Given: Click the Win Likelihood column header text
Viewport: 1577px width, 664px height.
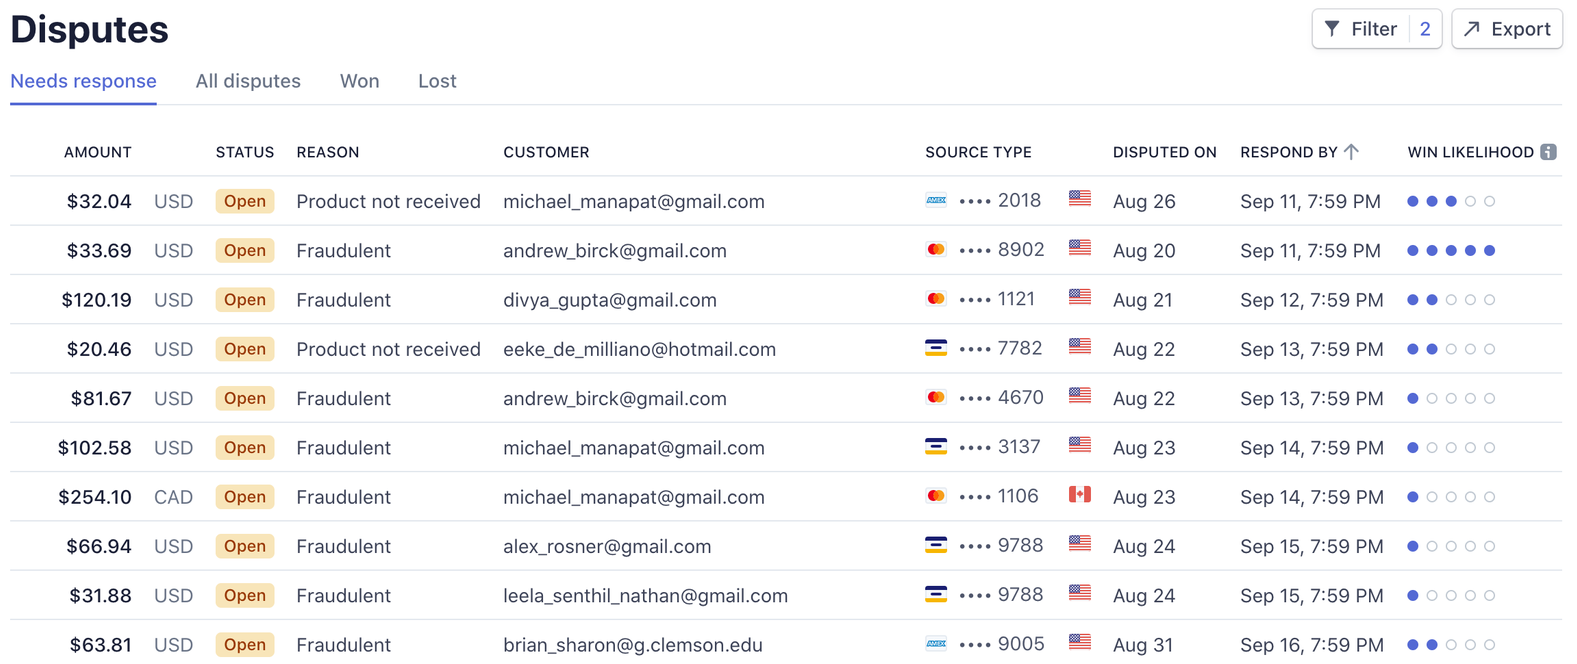Looking at the screenshot, I should pyautogui.click(x=1471, y=152).
